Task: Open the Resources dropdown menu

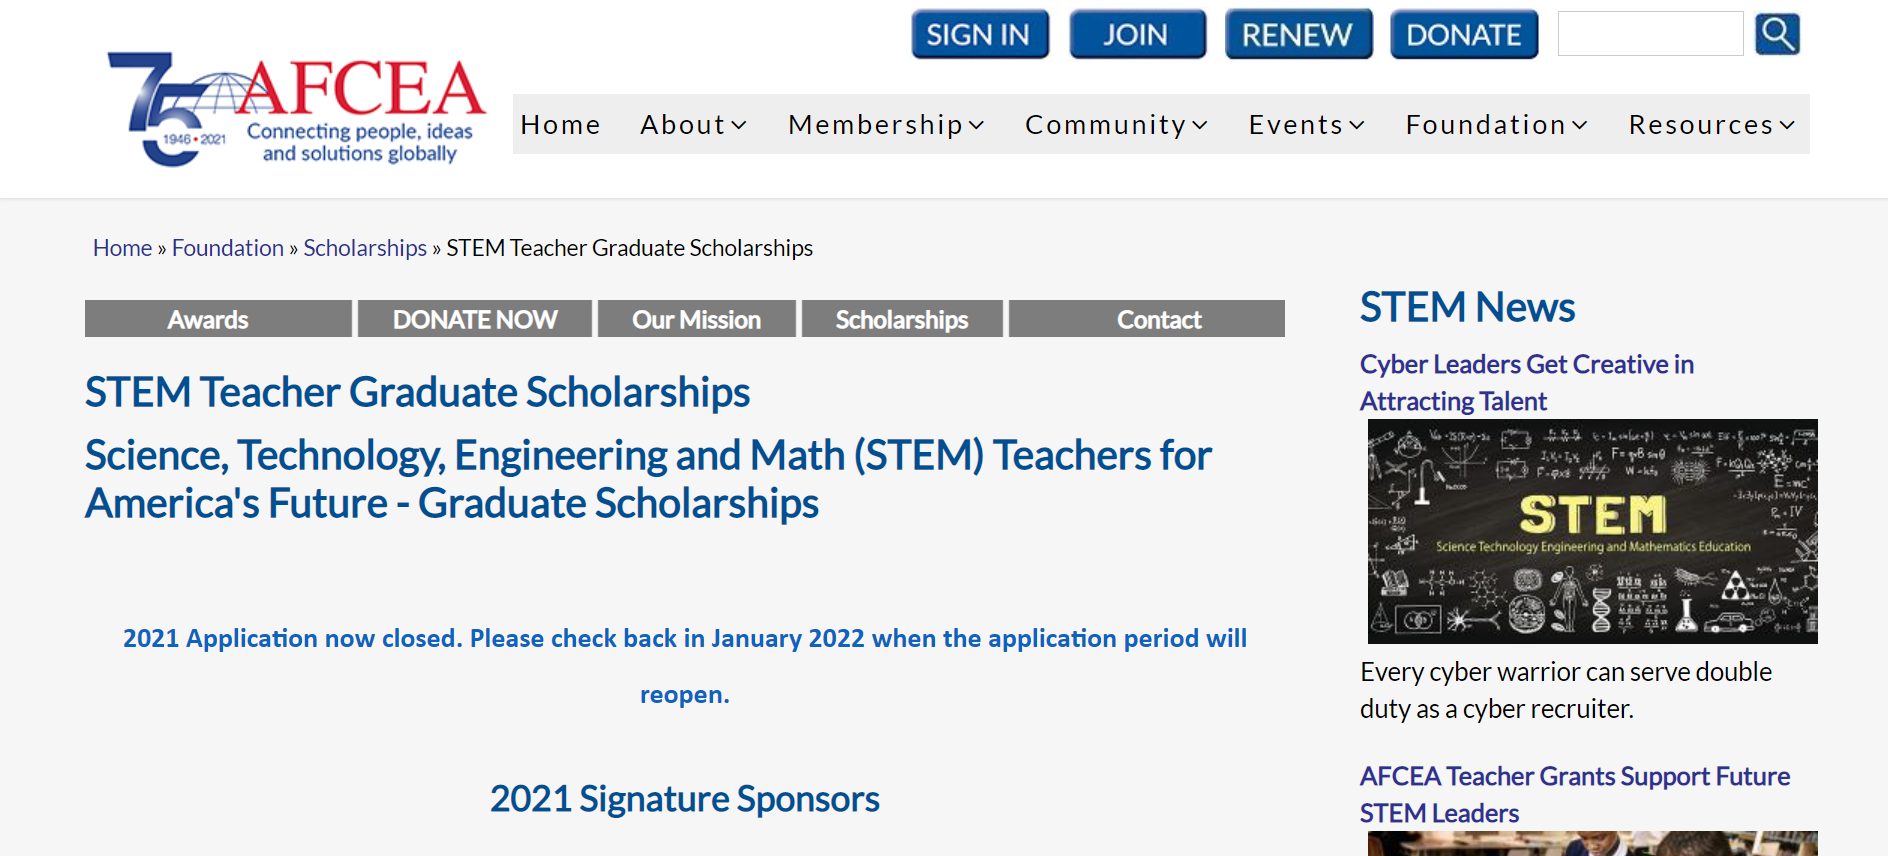Action: tap(1712, 125)
